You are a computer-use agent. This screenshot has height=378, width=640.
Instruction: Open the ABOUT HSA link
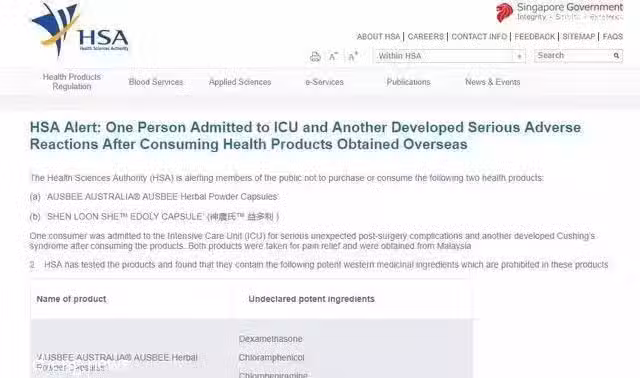(x=378, y=37)
